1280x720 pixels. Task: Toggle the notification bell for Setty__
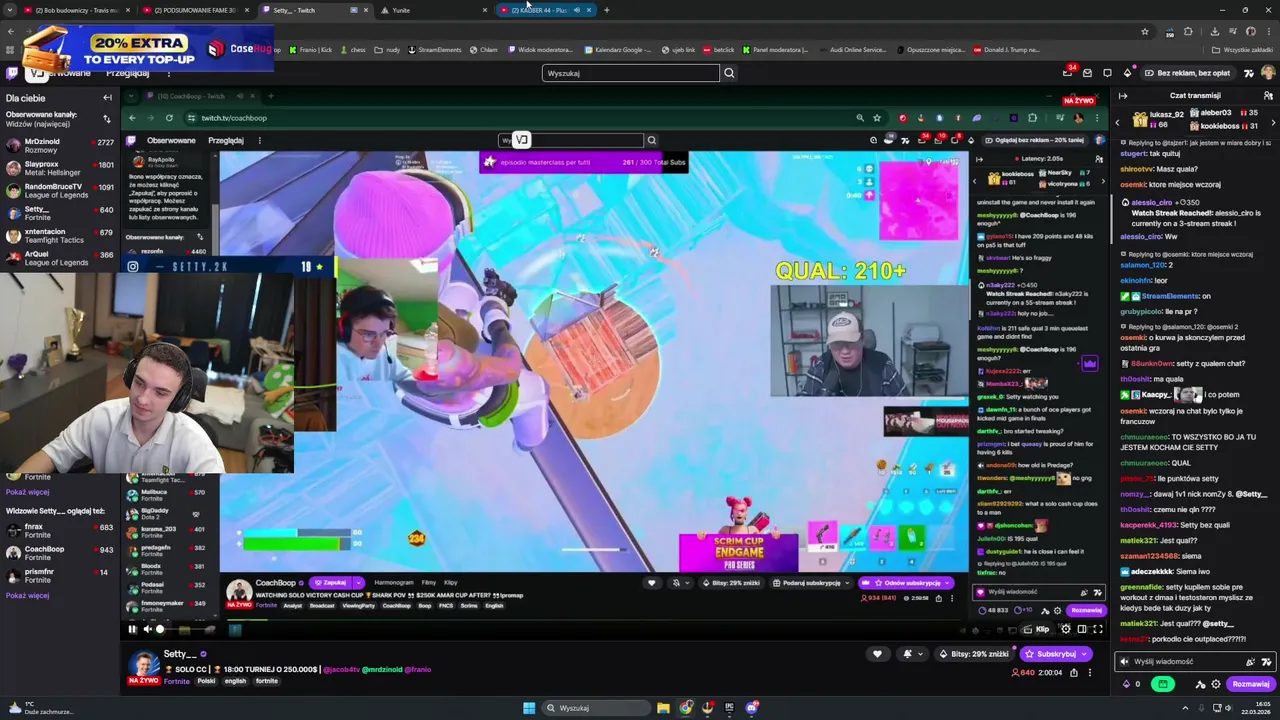(x=908, y=654)
